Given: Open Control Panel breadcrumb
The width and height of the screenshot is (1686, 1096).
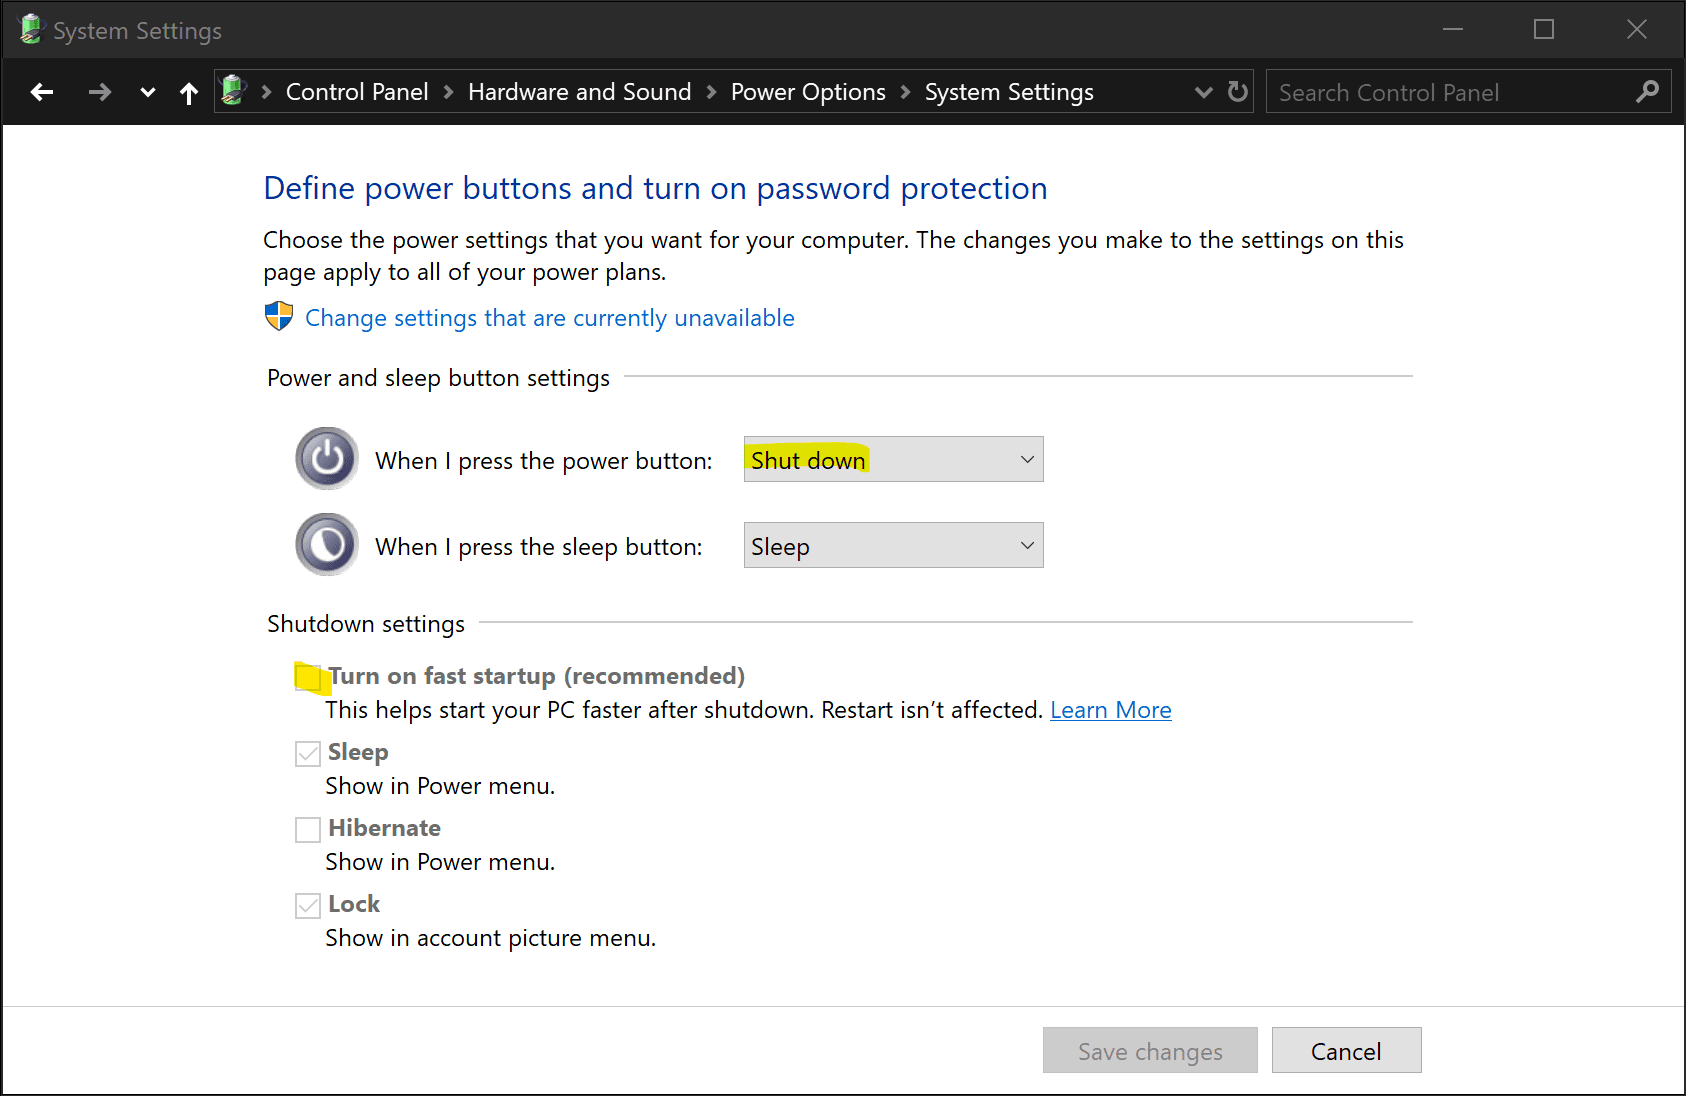Looking at the screenshot, I should pyautogui.click(x=357, y=92).
